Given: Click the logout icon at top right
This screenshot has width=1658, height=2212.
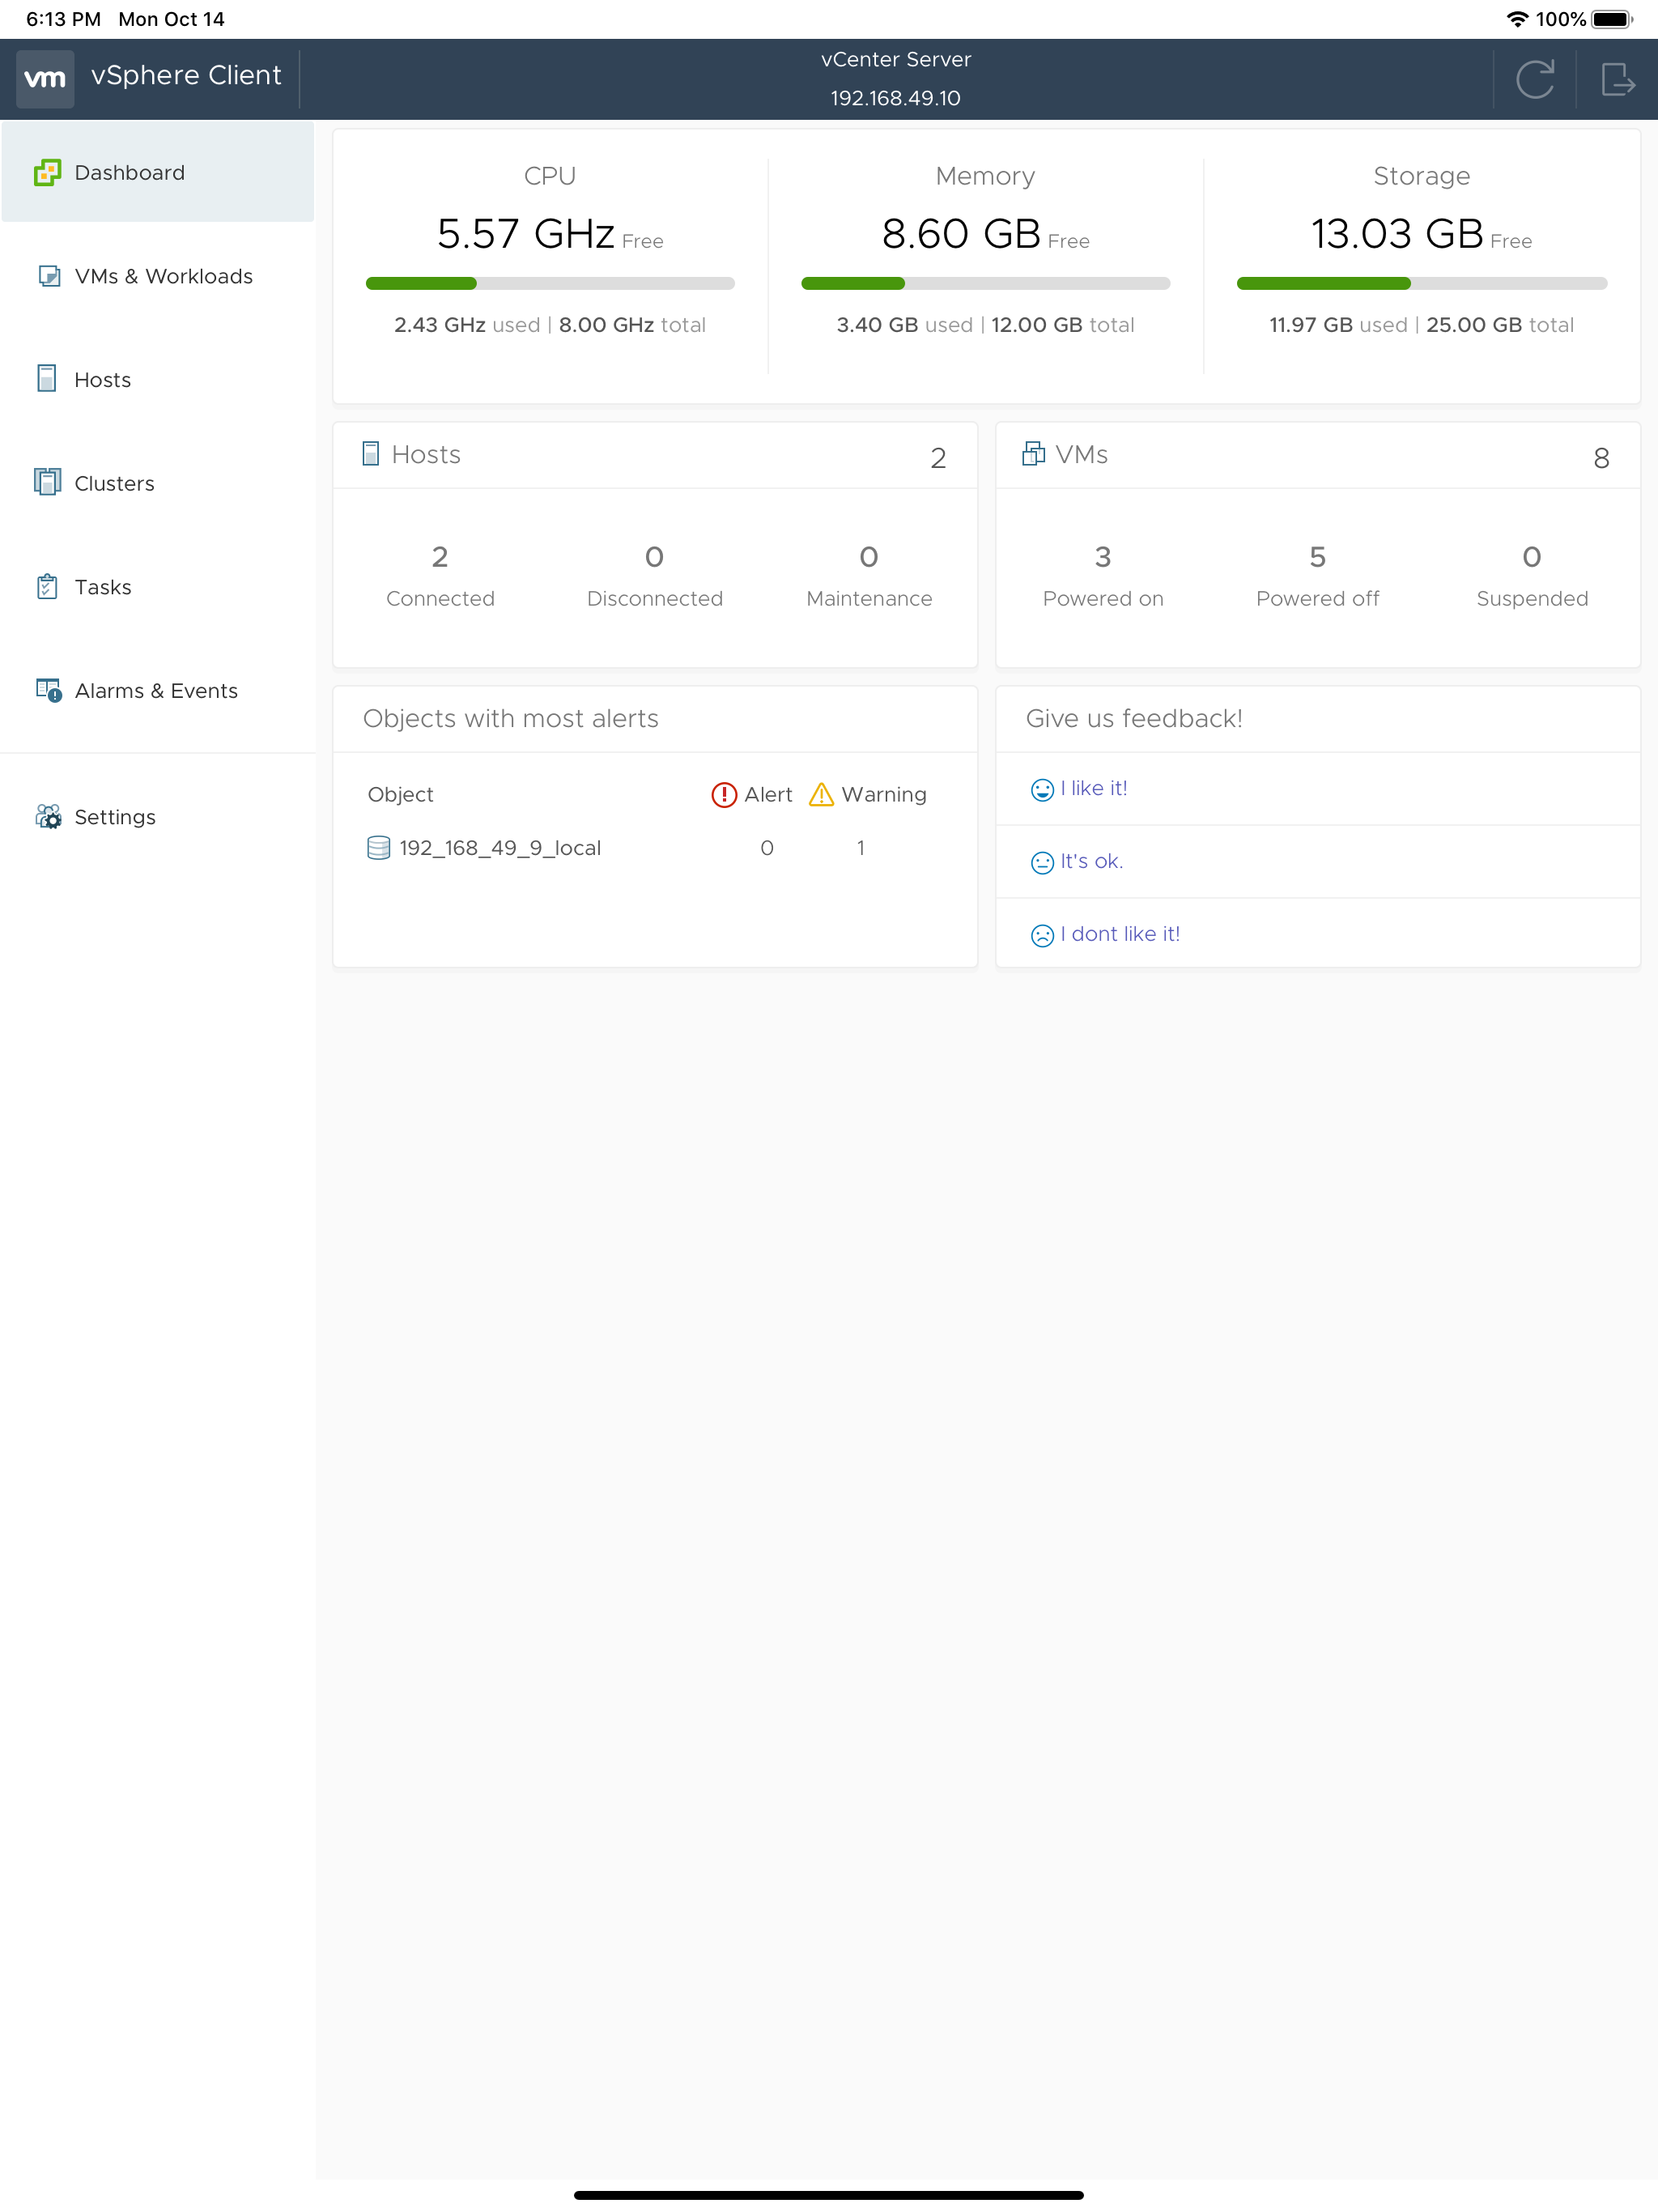Looking at the screenshot, I should tap(1620, 79).
